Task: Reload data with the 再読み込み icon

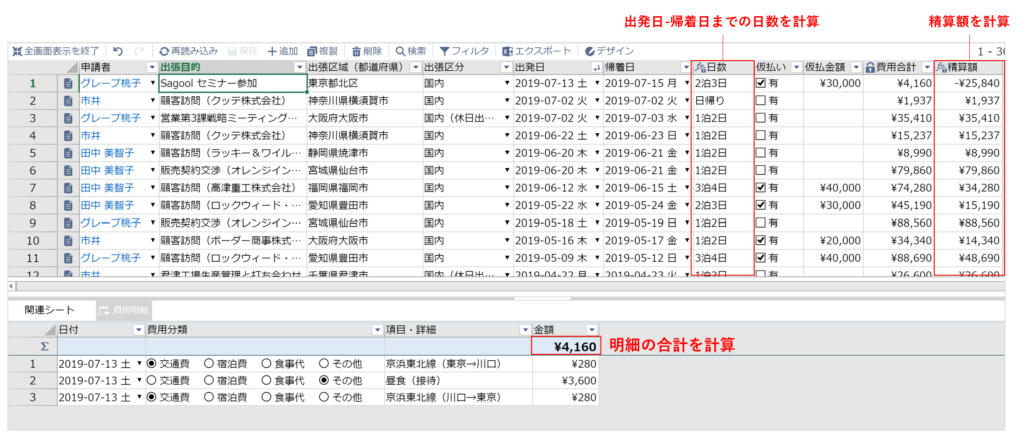Action: coord(167,51)
